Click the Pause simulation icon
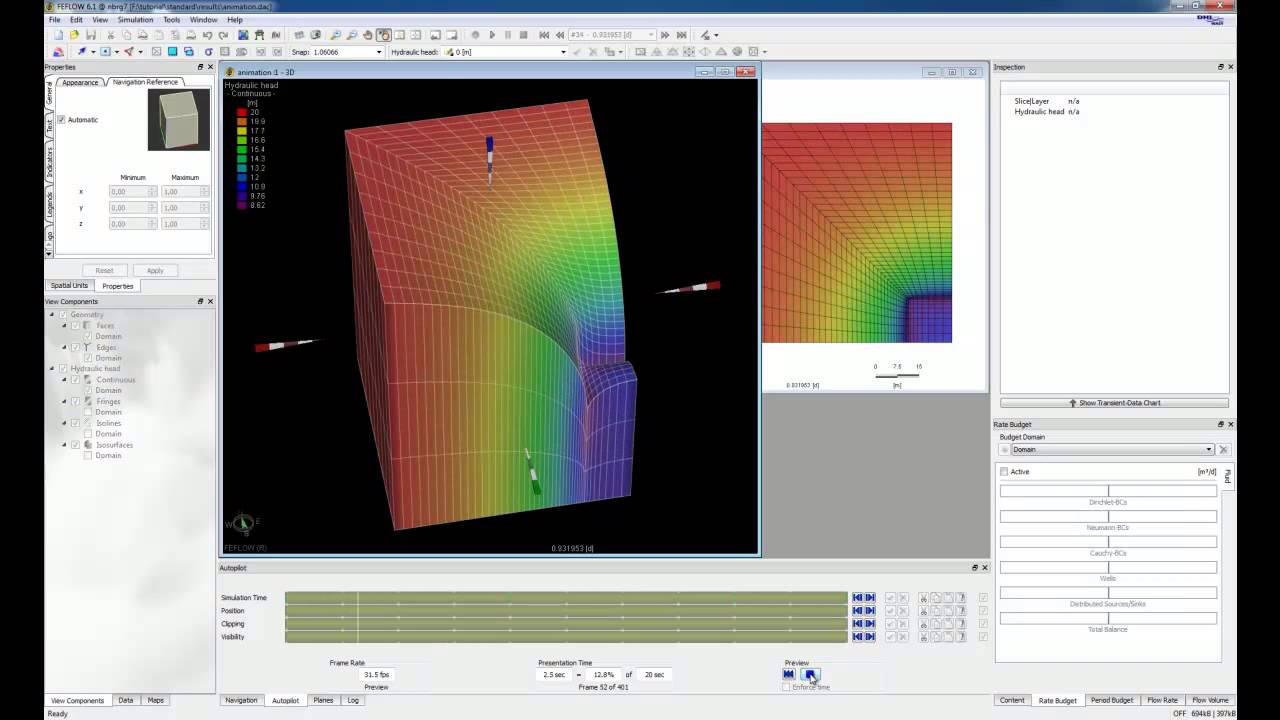Image resolution: width=1280 pixels, height=720 pixels. [508, 35]
